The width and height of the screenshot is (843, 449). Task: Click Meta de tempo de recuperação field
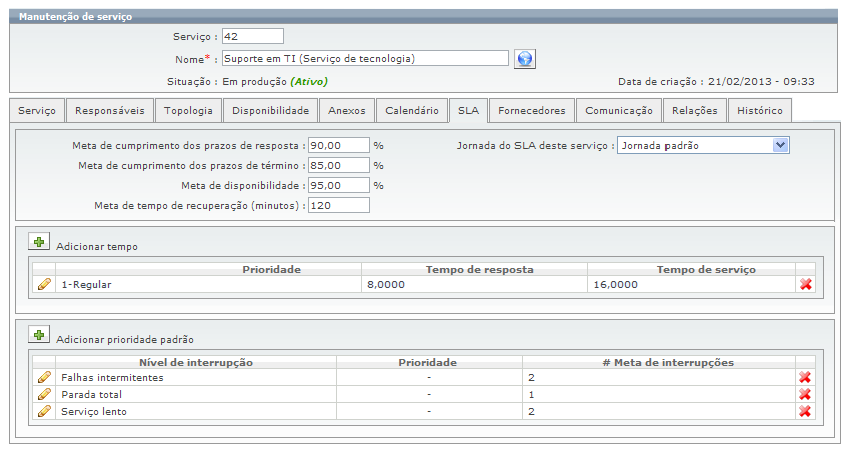338,205
